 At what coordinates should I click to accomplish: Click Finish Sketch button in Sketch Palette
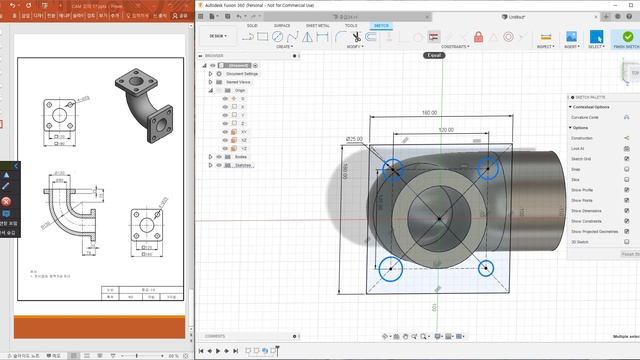[630, 254]
